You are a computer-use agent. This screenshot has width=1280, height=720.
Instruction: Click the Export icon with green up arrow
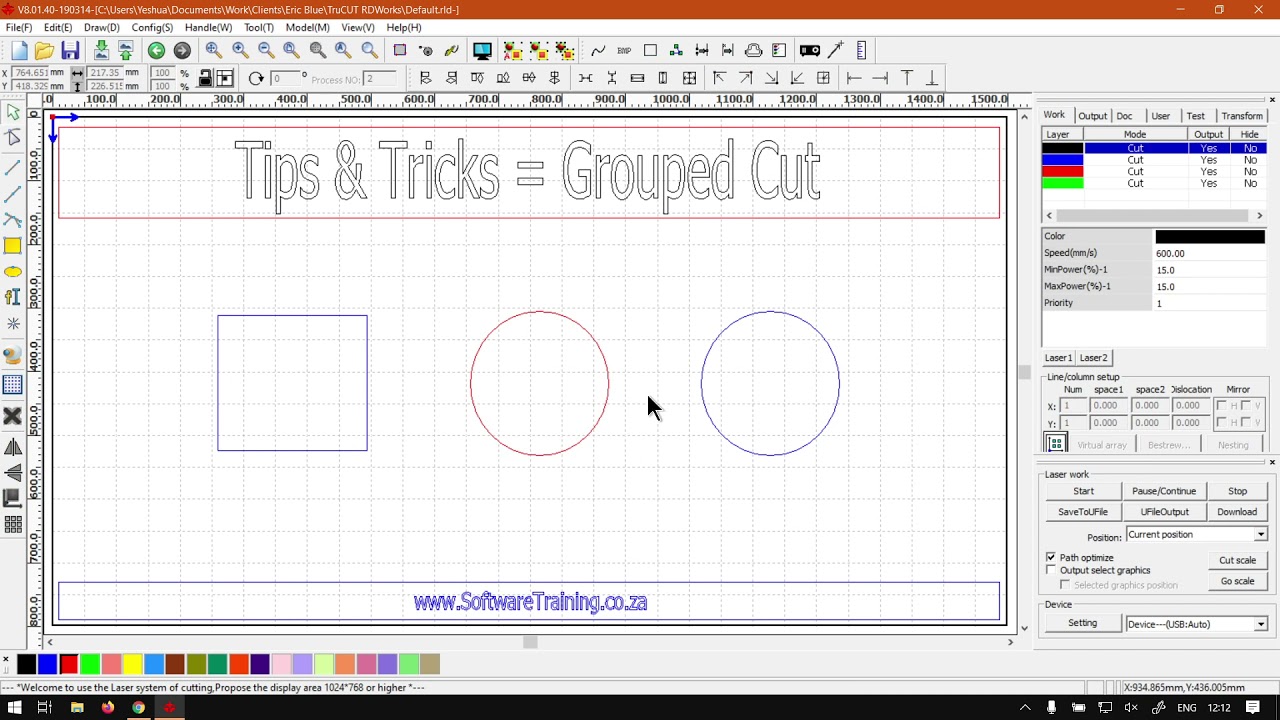click(126, 51)
